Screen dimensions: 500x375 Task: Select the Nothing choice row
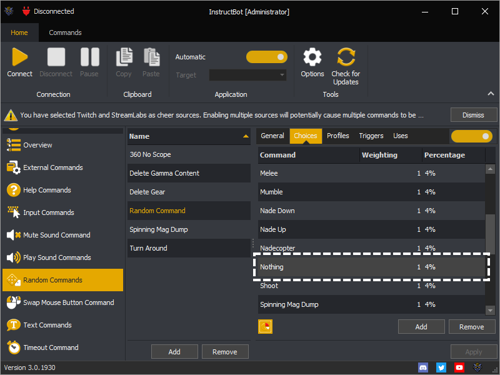point(371,267)
